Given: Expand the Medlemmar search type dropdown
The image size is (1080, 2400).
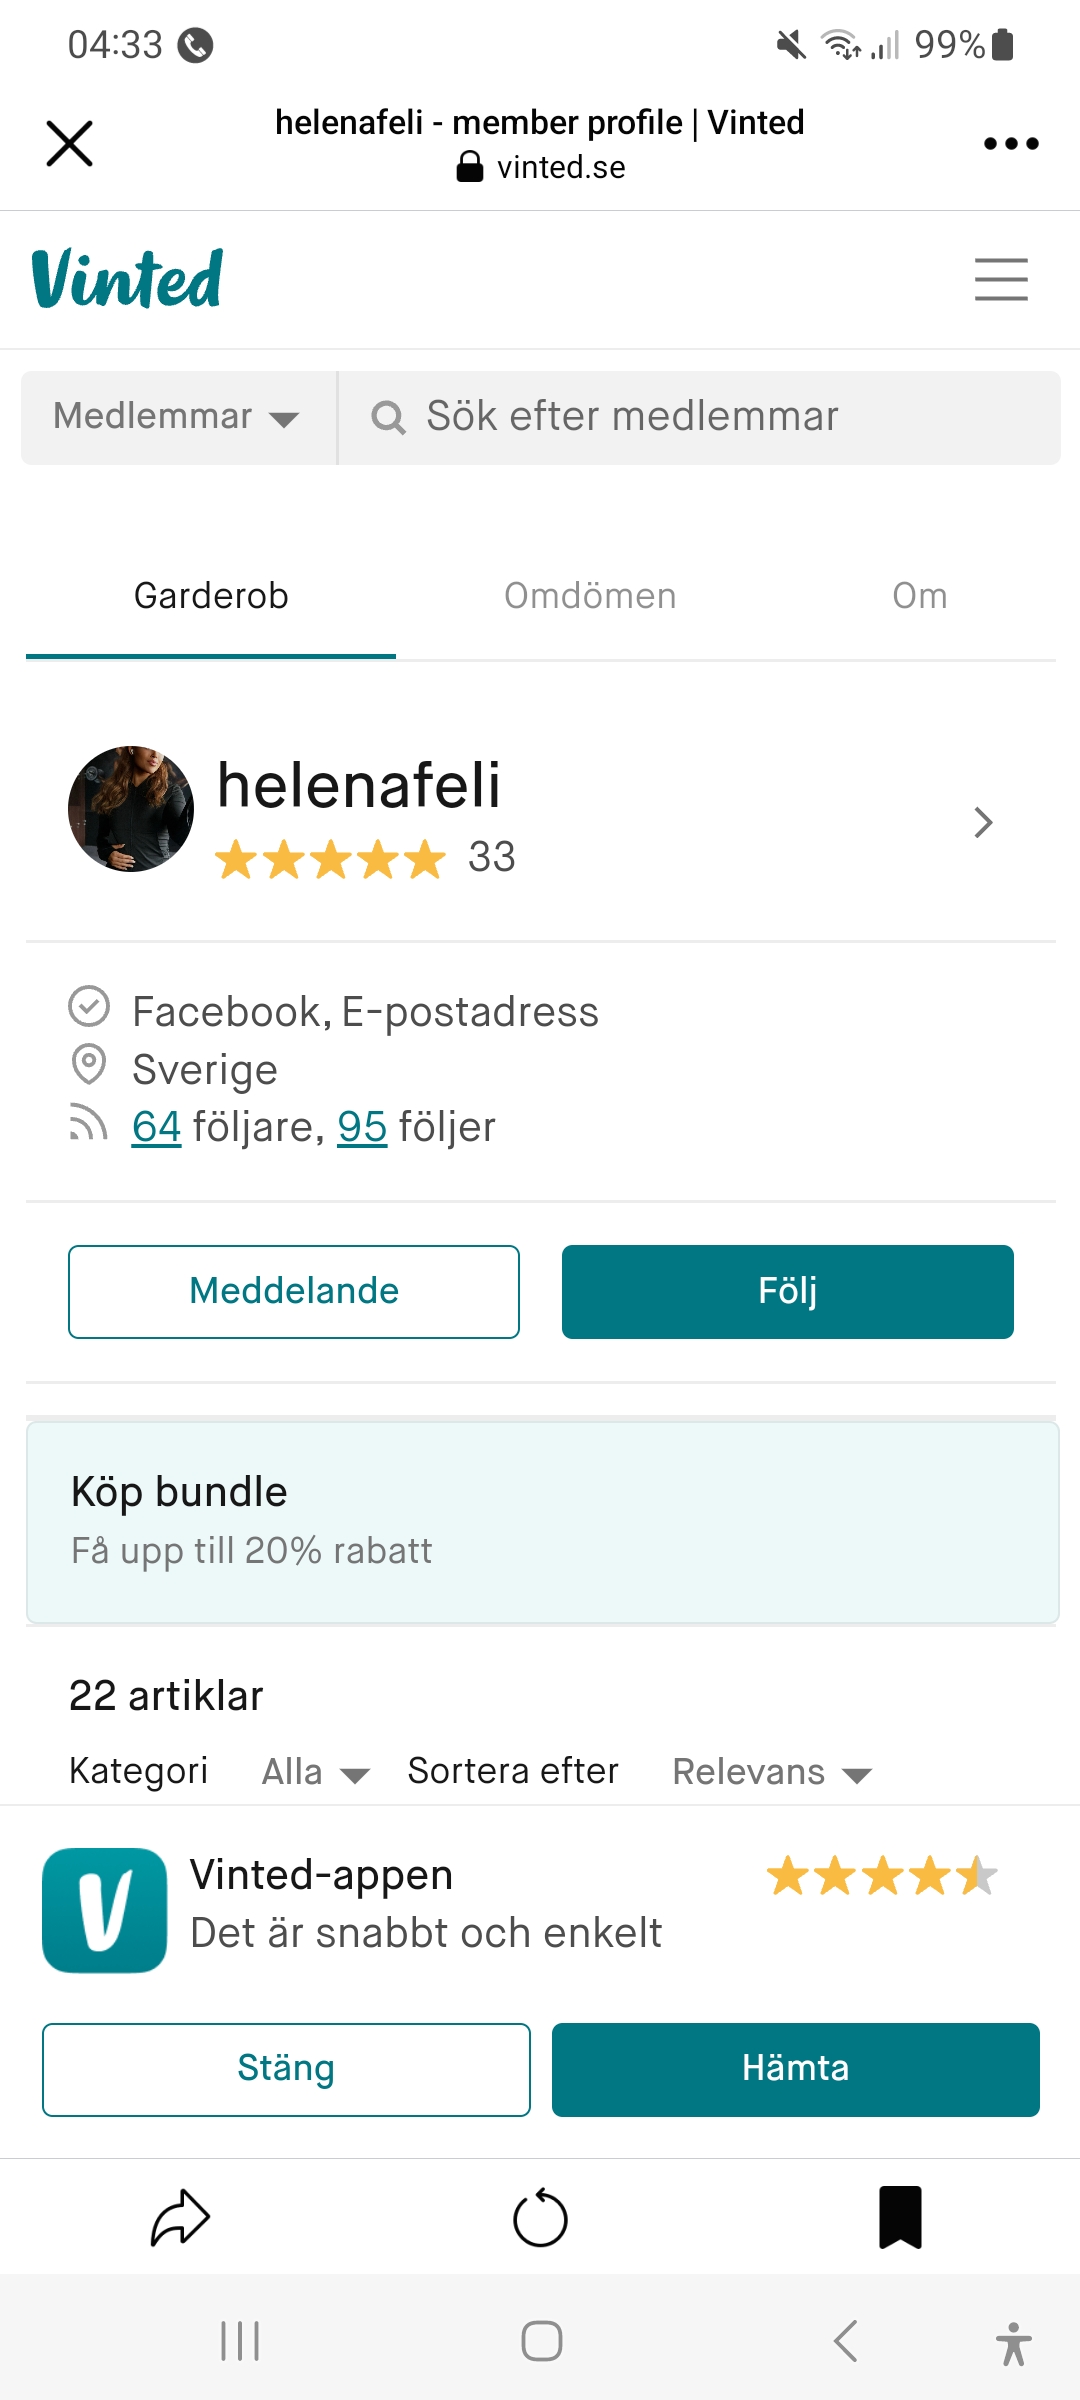Looking at the screenshot, I should (x=178, y=417).
